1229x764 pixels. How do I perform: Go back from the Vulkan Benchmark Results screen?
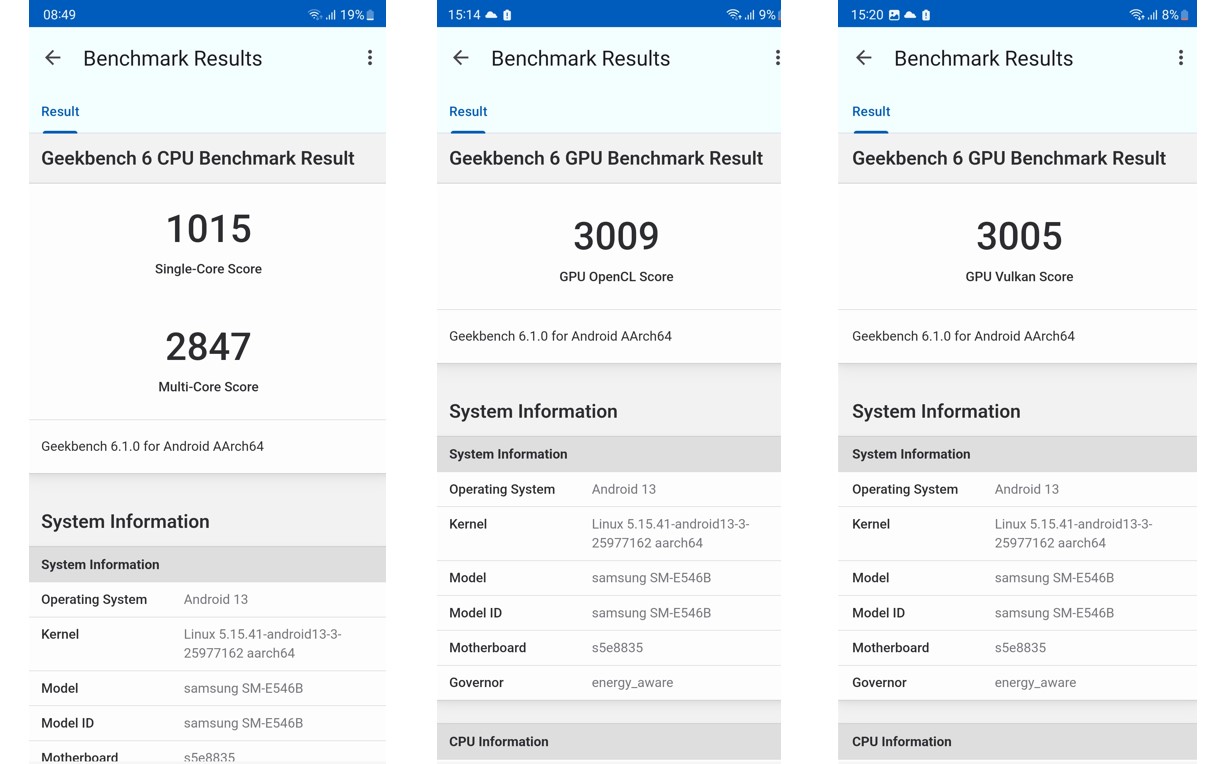864,58
